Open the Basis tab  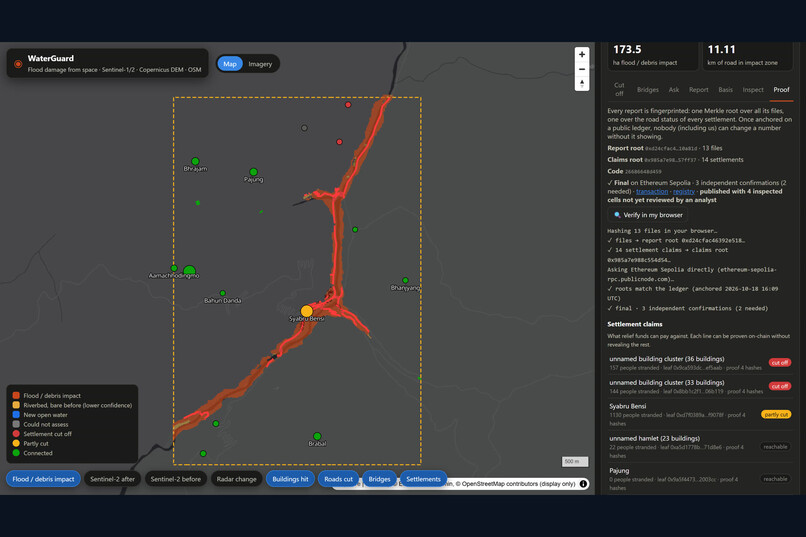tap(725, 89)
